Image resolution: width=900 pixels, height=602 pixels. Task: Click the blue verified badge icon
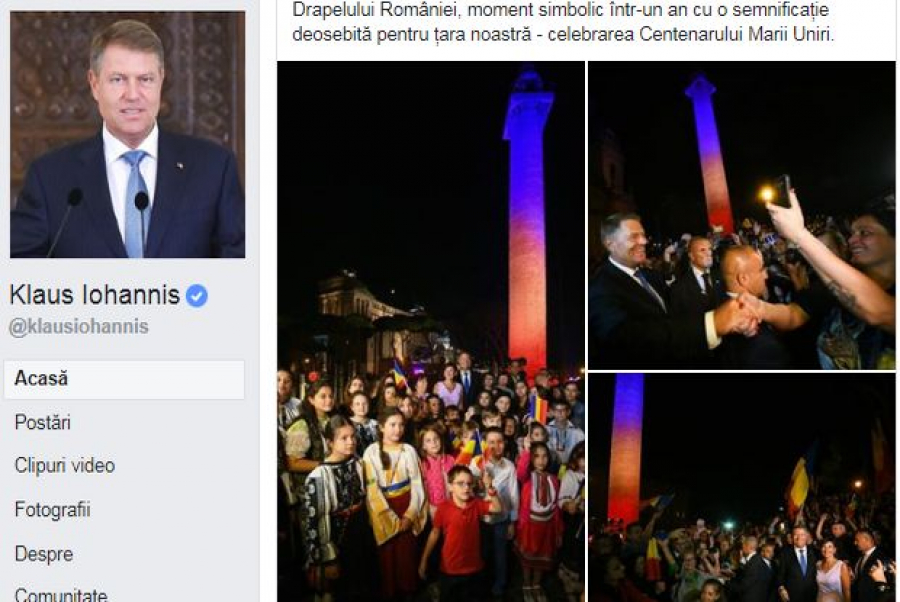[197, 296]
